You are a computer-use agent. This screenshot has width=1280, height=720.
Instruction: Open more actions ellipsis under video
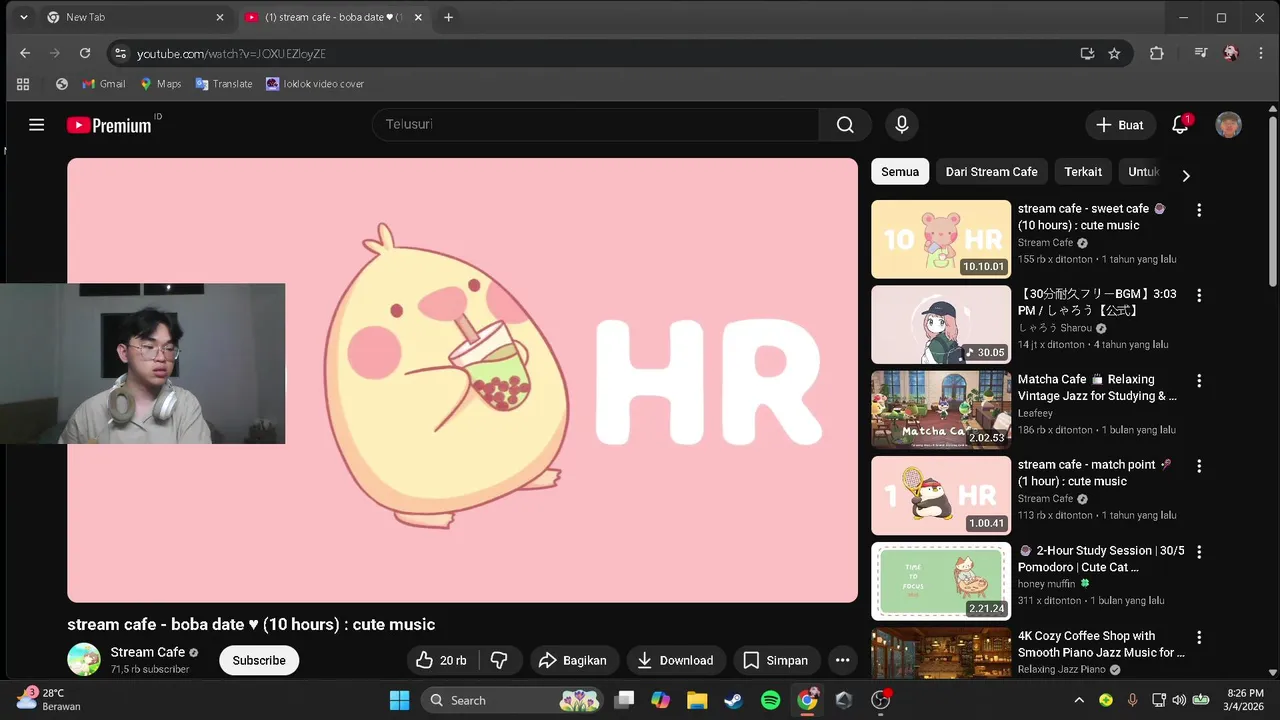[842, 660]
